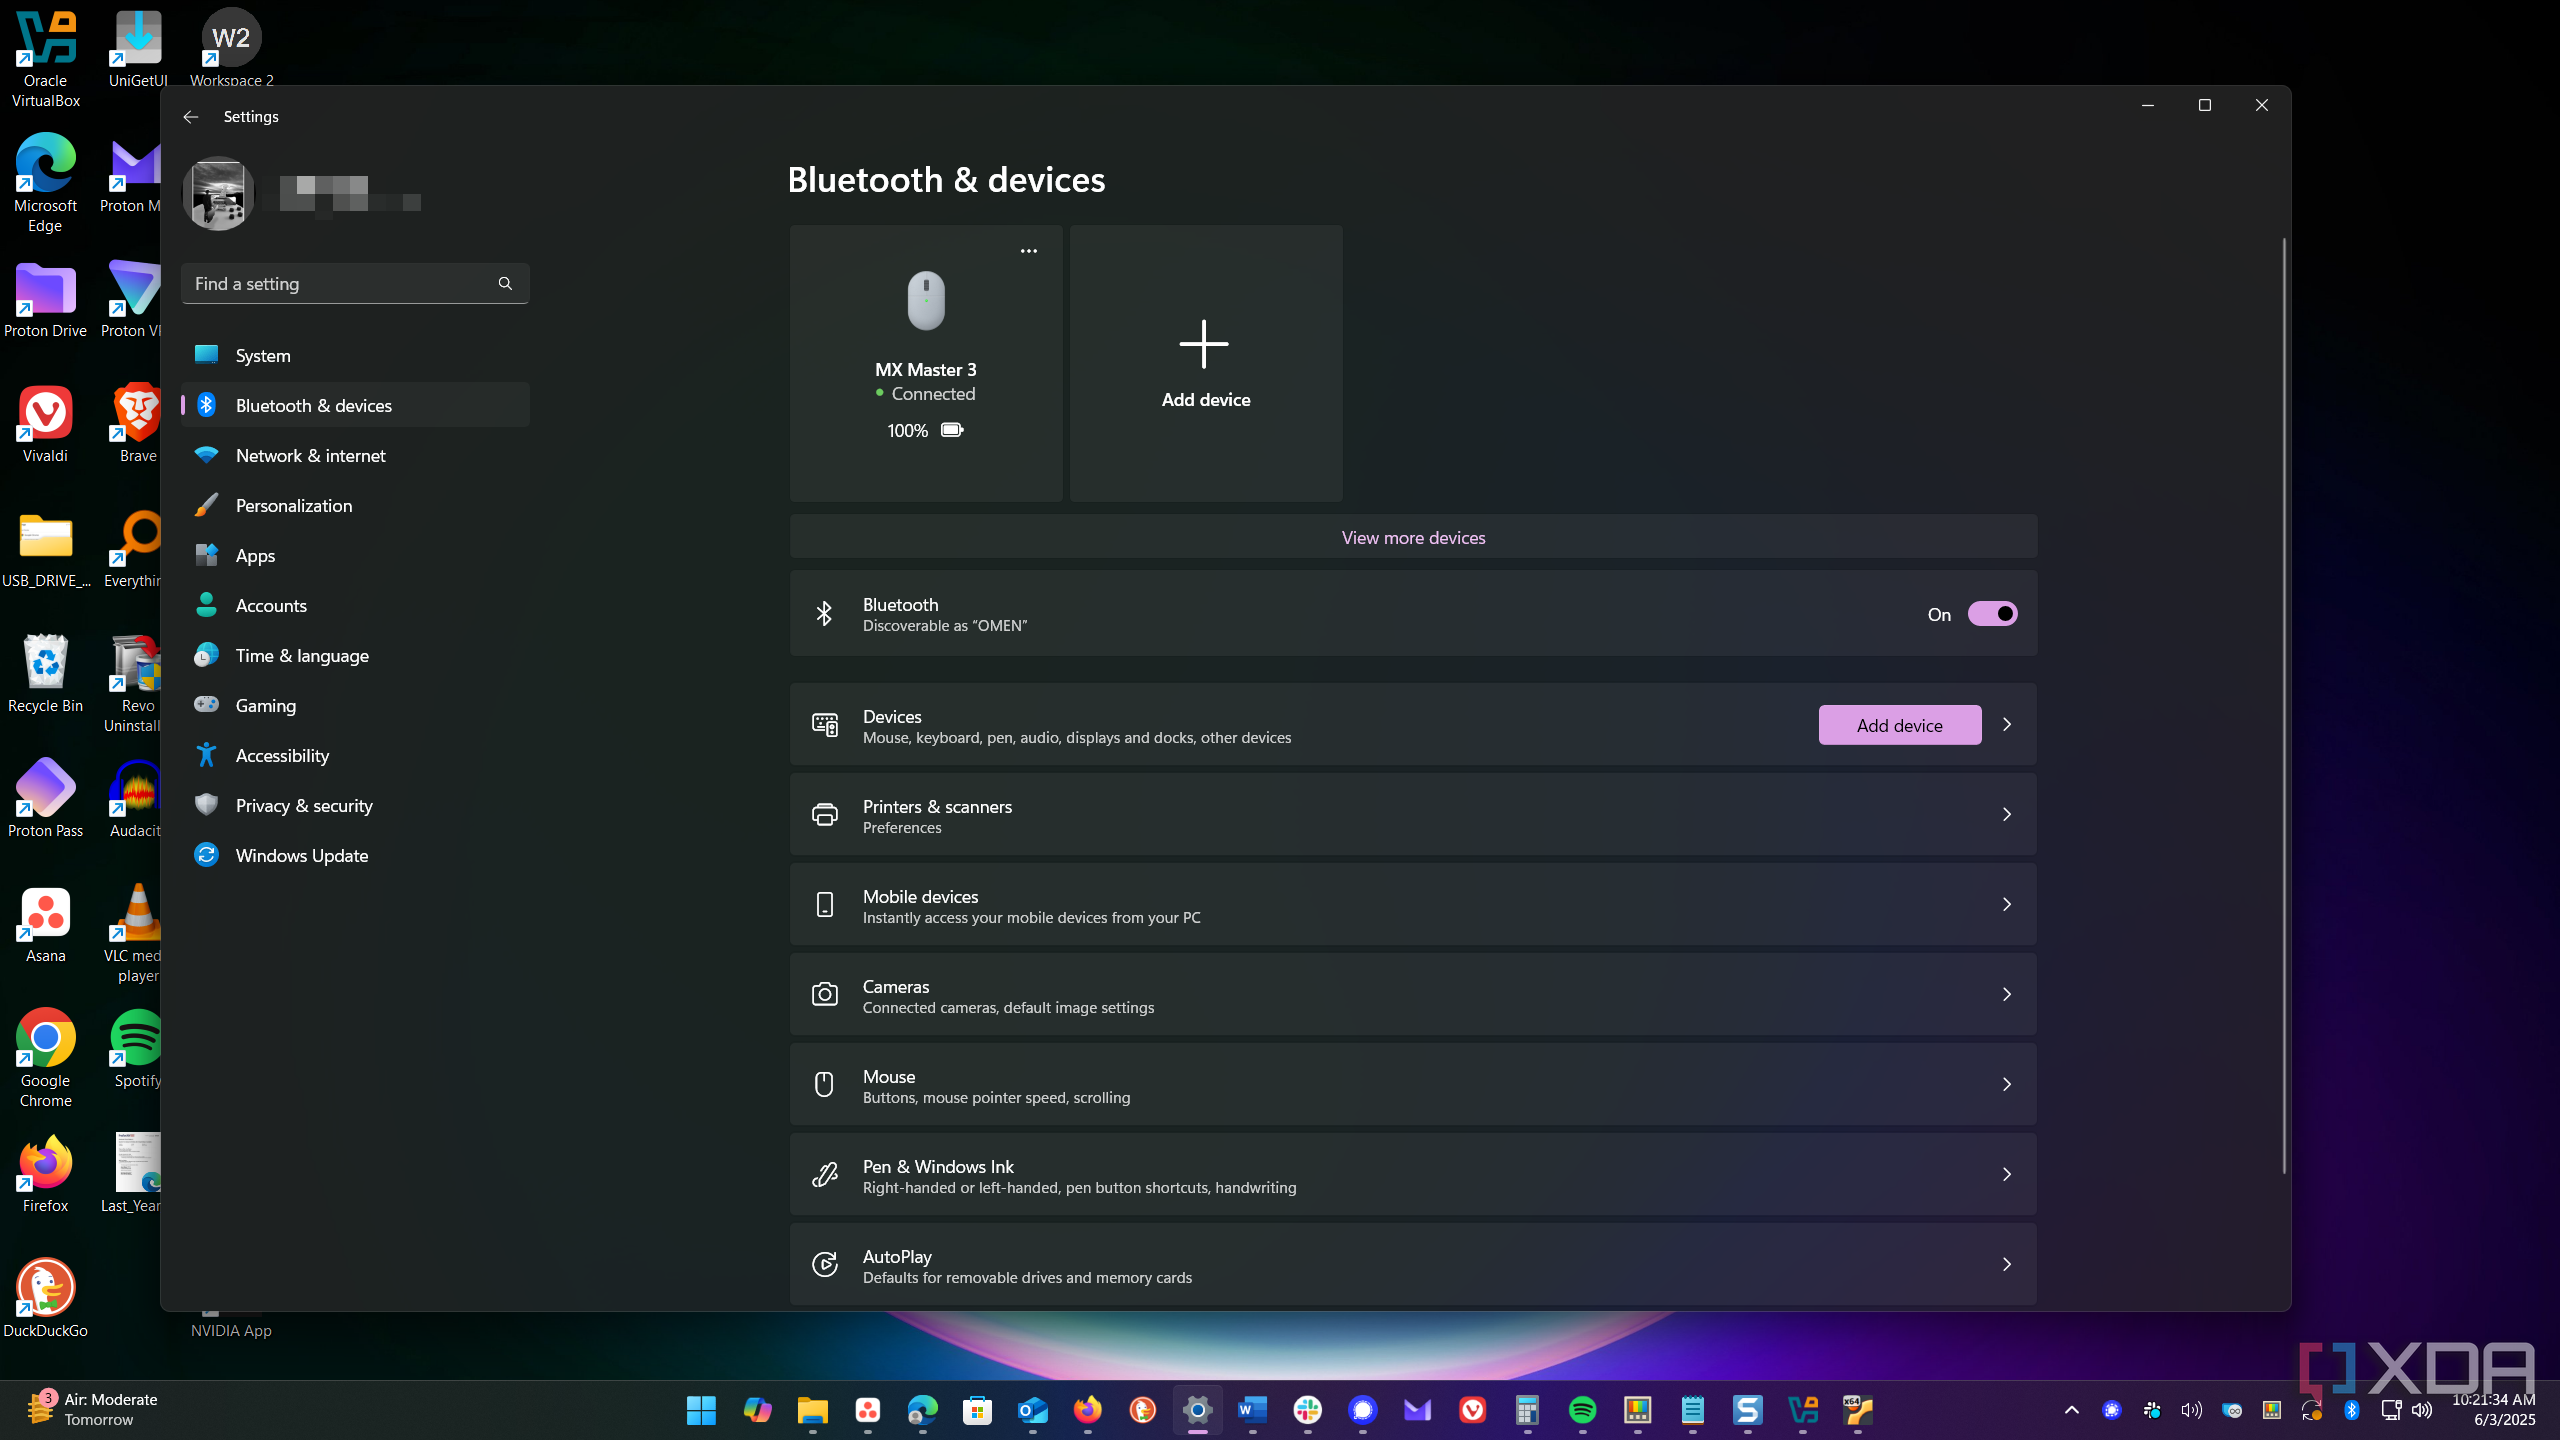Launch Spotify from the taskbar
This screenshot has height=1440, width=2560.
1582,1410
